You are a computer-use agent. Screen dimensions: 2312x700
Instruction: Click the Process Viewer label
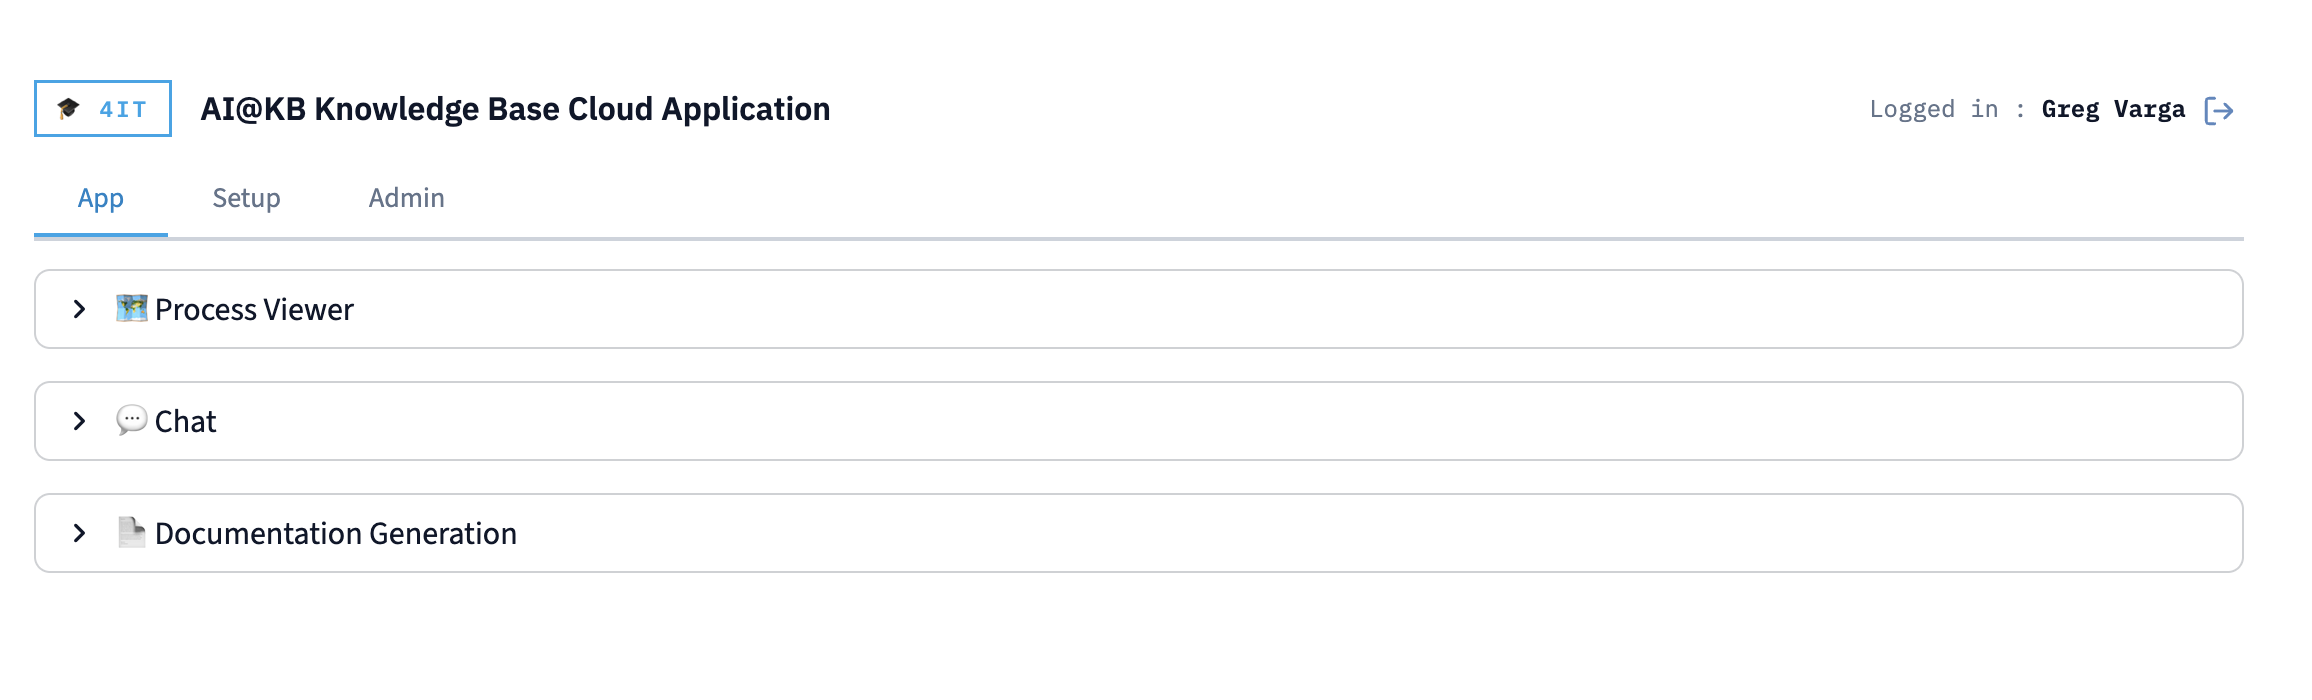(x=254, y=310)
